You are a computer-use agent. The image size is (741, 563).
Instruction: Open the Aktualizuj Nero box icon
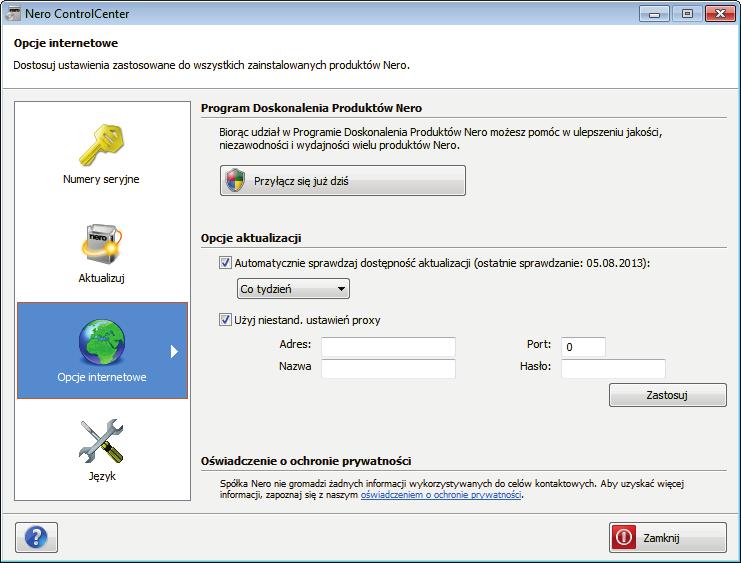[102, 244]
